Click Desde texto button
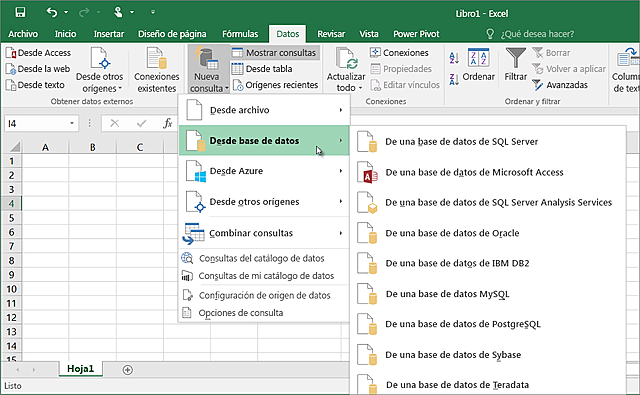640x395 pixels. tap(35, 85)
